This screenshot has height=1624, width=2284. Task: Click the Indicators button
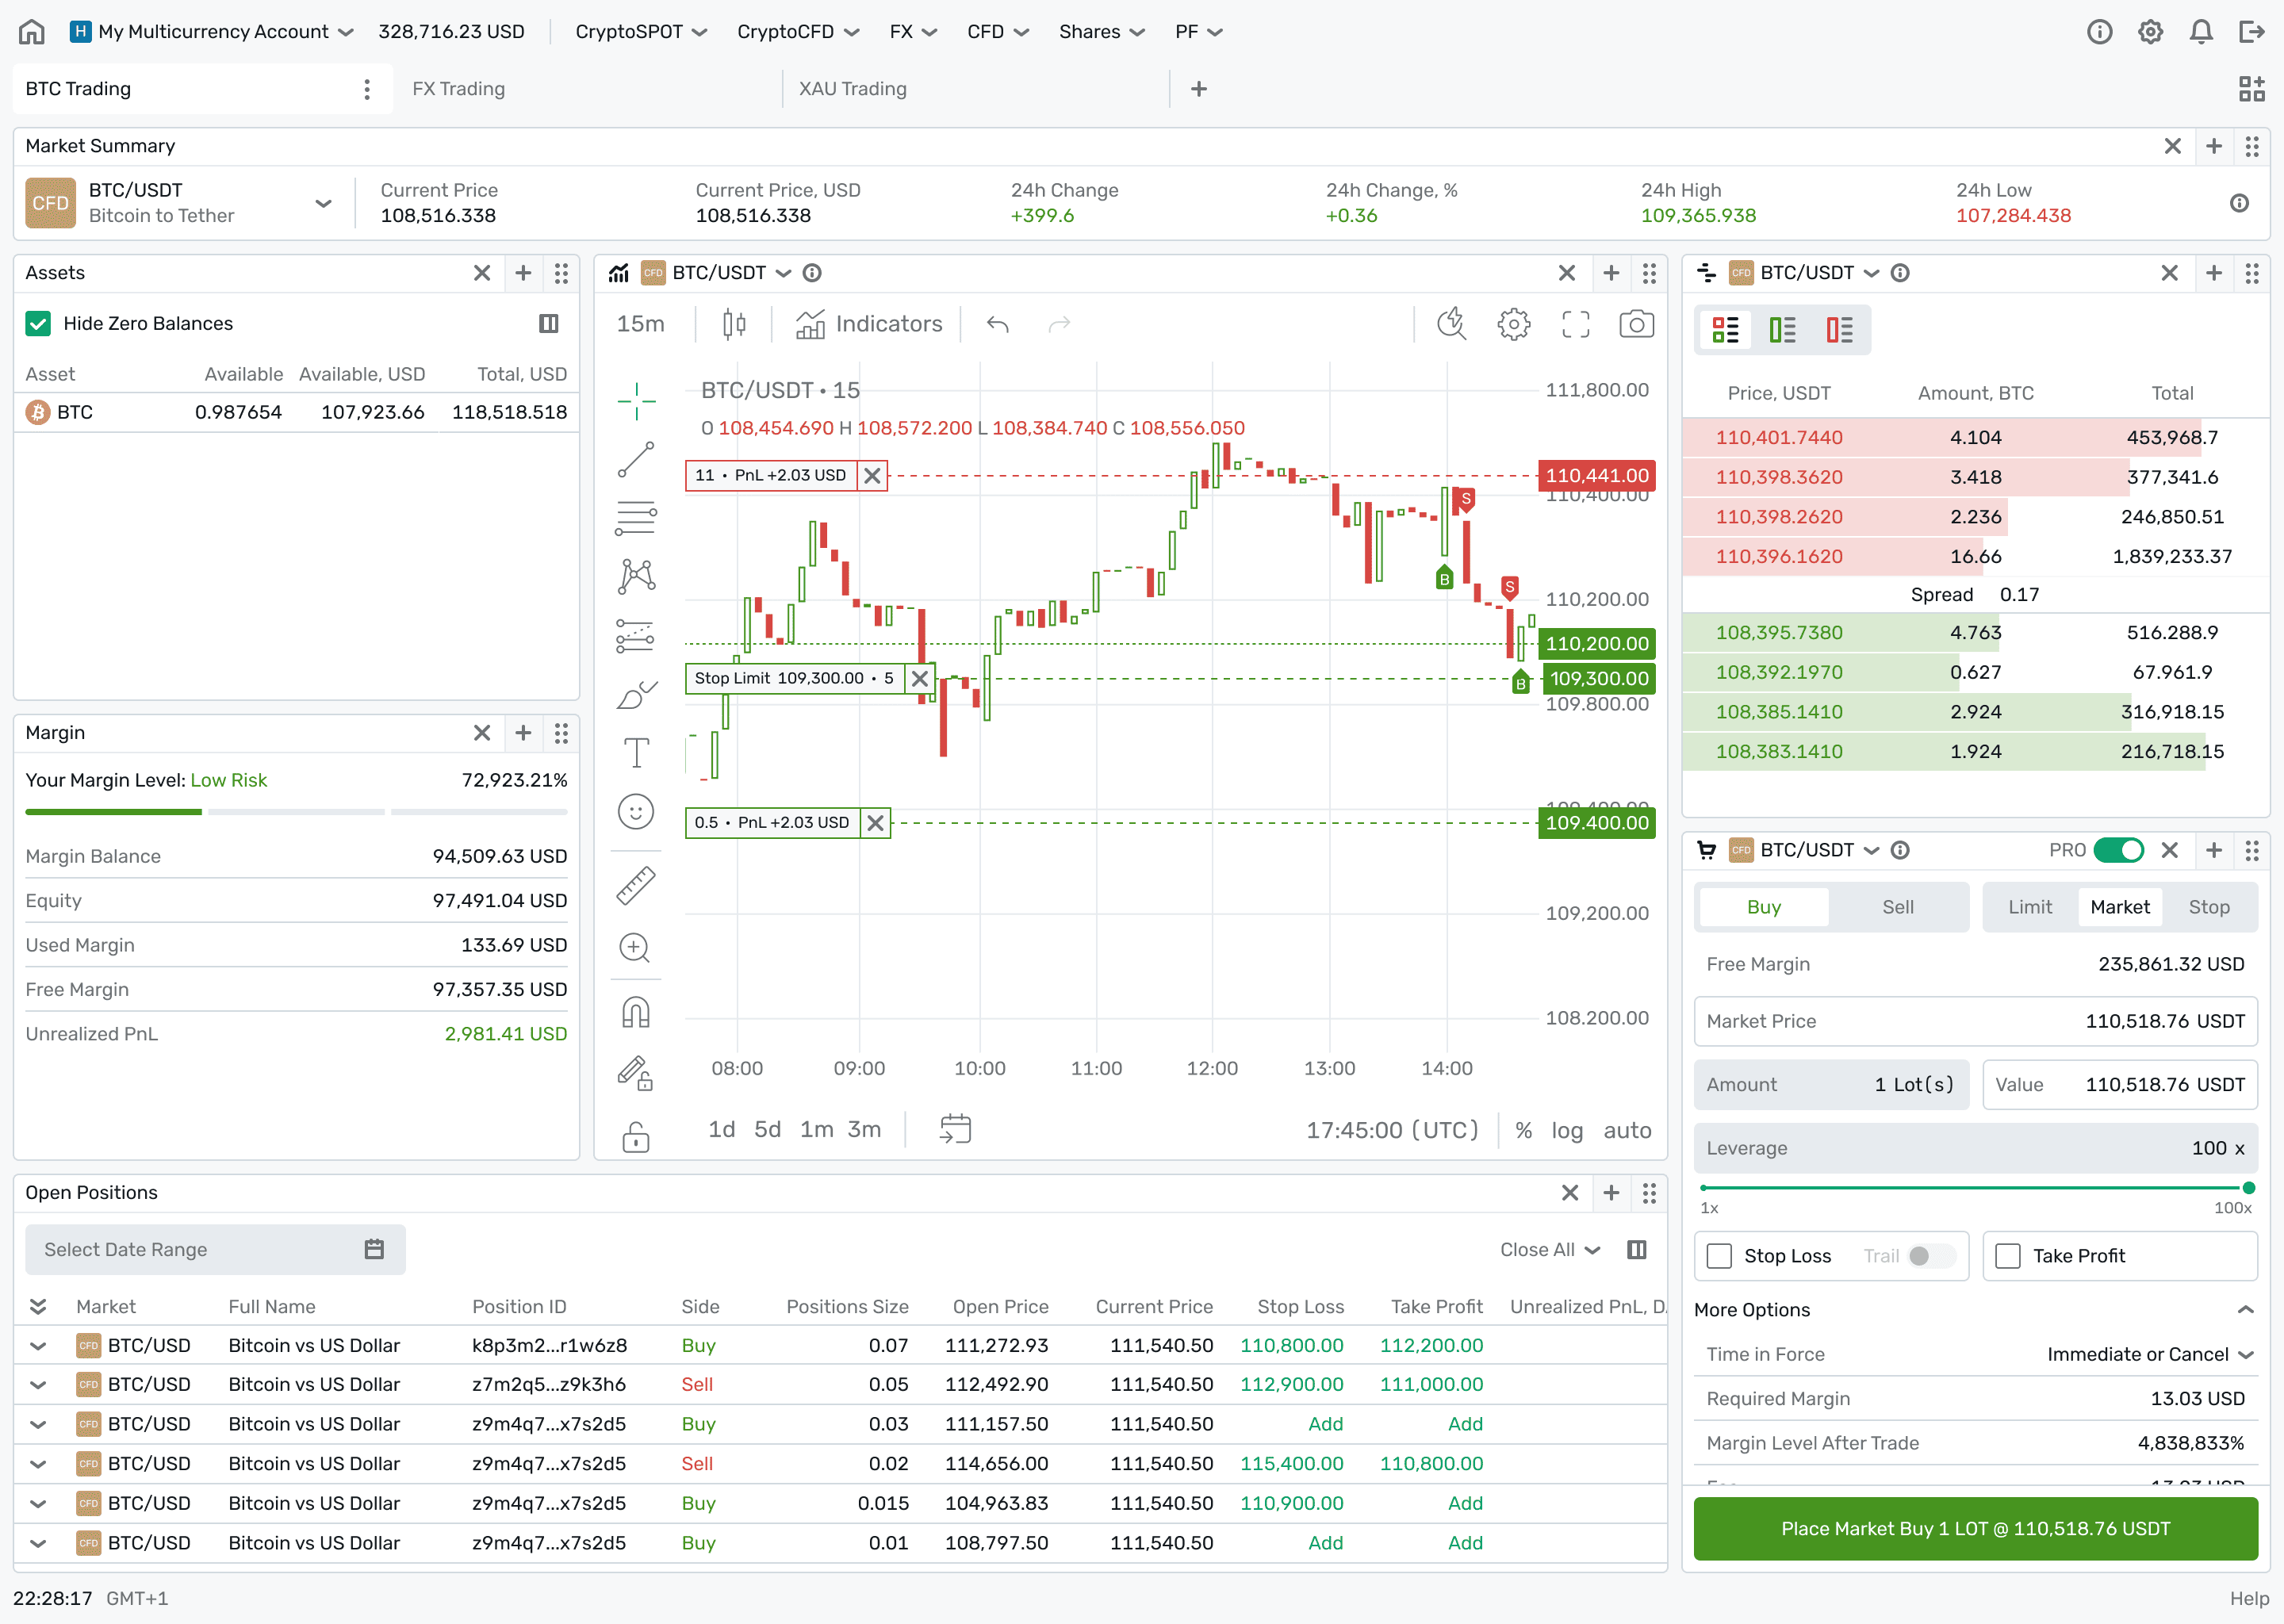click(x=869, y=324)
